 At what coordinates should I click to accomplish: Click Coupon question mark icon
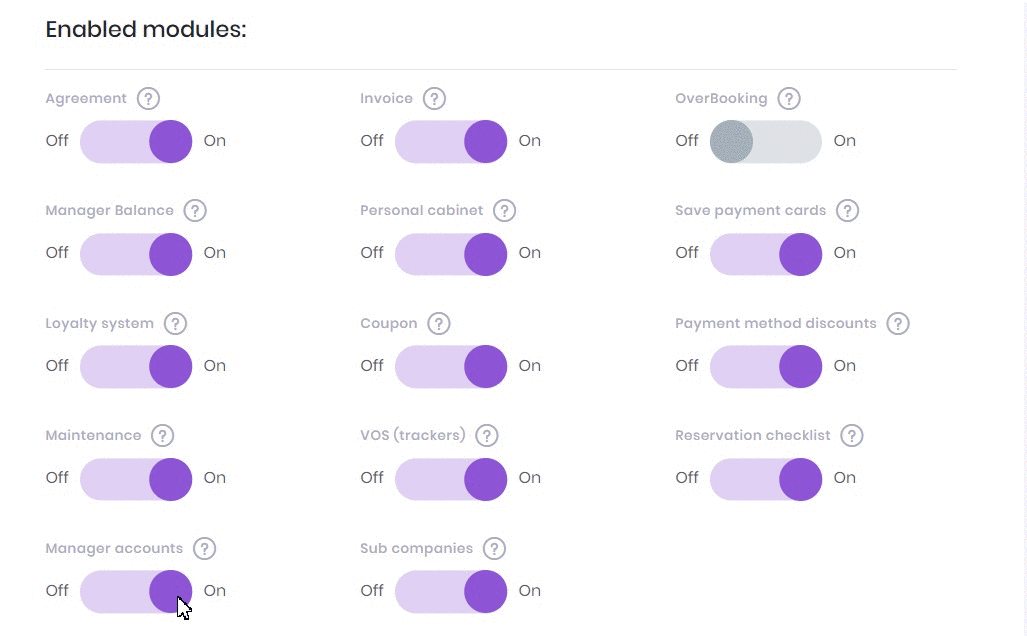pyautogui.click(x=439, y=324)
